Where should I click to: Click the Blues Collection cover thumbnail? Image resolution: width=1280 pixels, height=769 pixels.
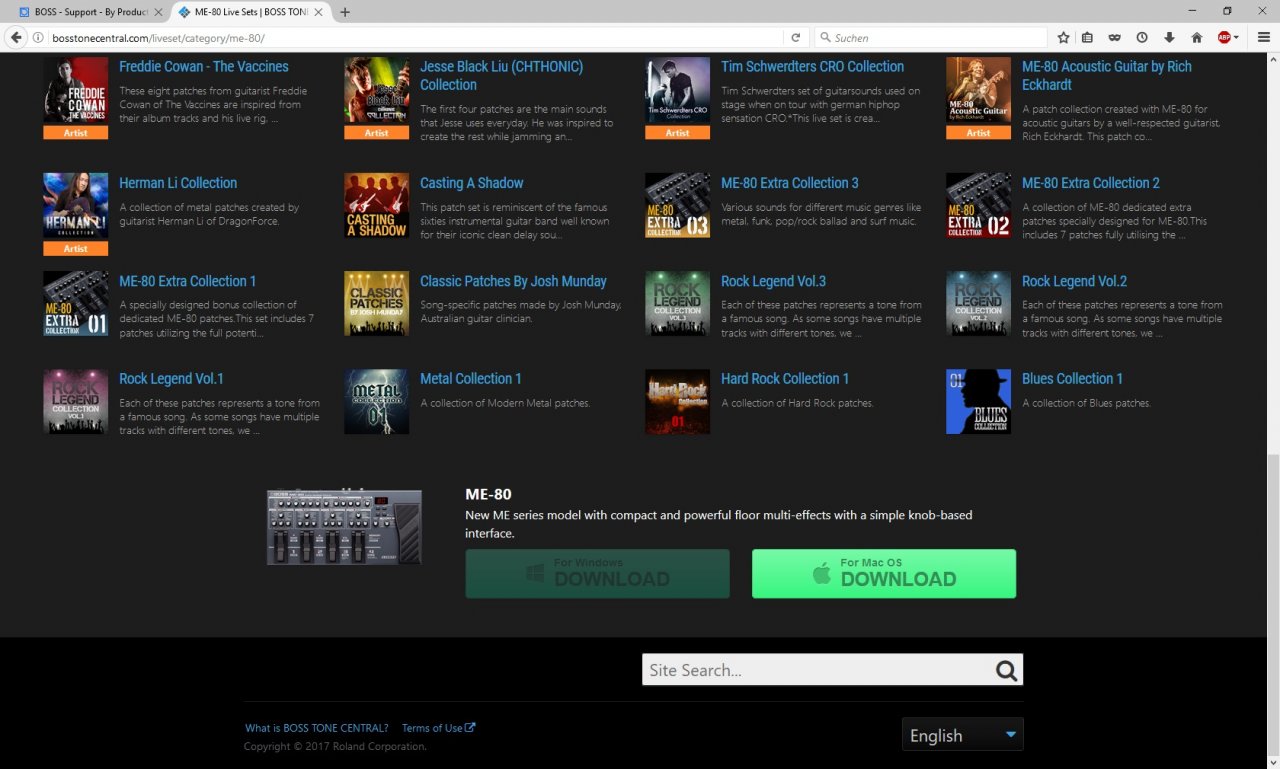[x=978, y=401]
